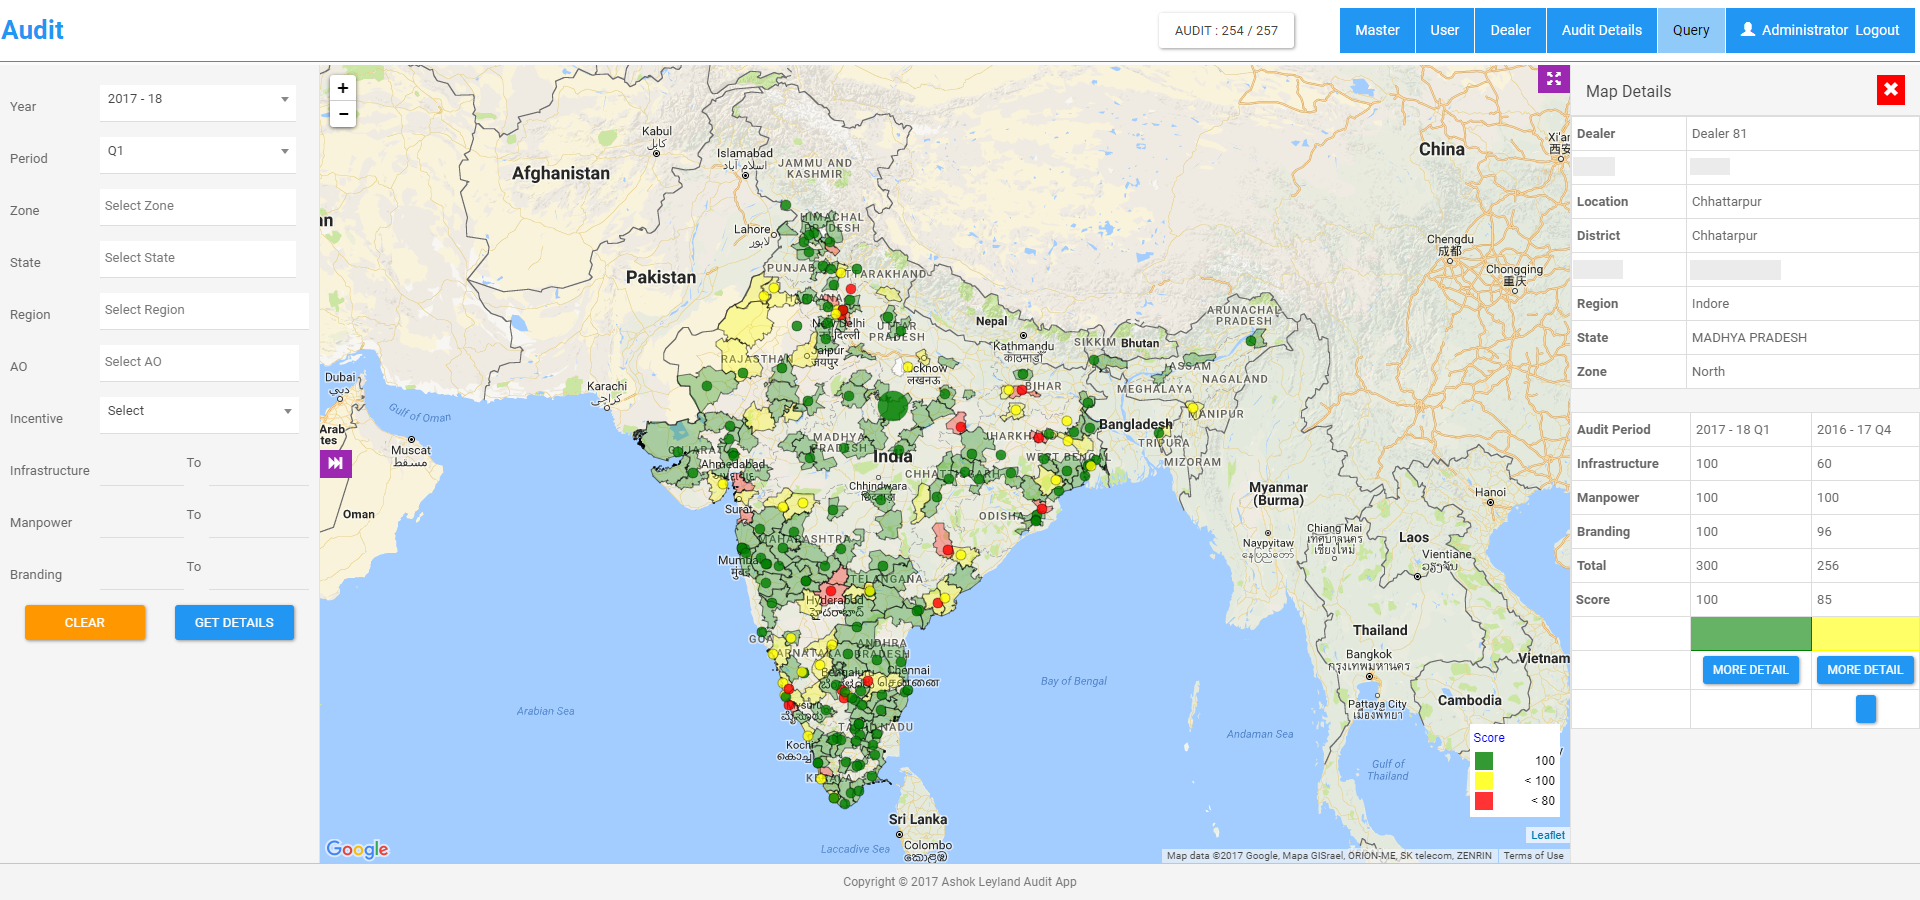Zoom out on the map
Image resolution: width=1920 pixels, height=900 pixels.
343,114
